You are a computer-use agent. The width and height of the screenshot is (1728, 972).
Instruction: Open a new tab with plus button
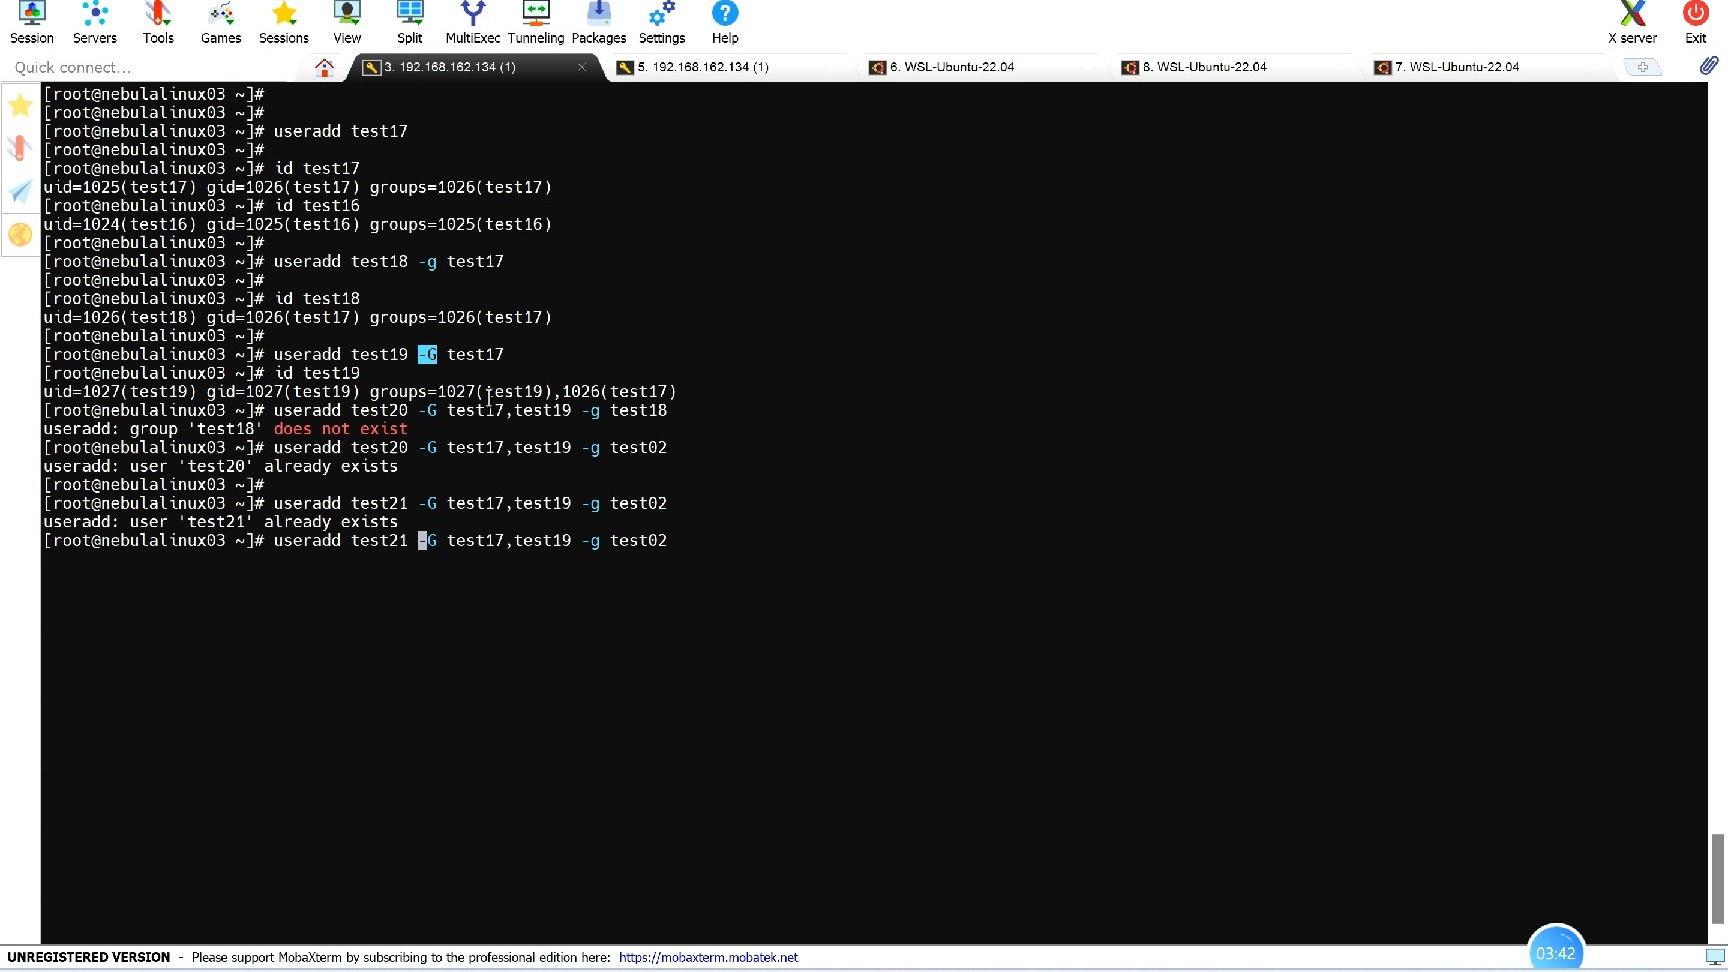(x=1642, y=67)
